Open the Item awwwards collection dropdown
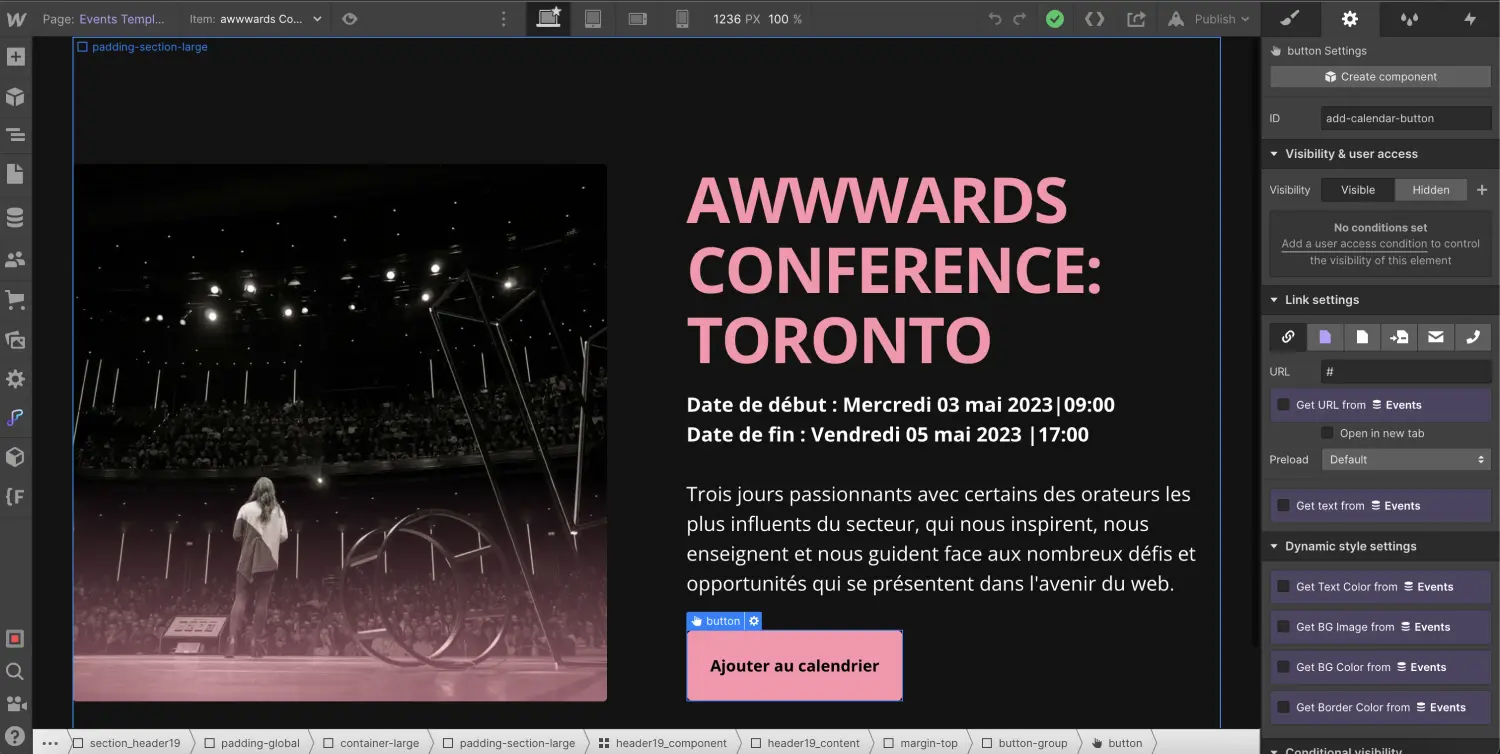This screenshot has width=1500, height=754. tap(255, 19)
